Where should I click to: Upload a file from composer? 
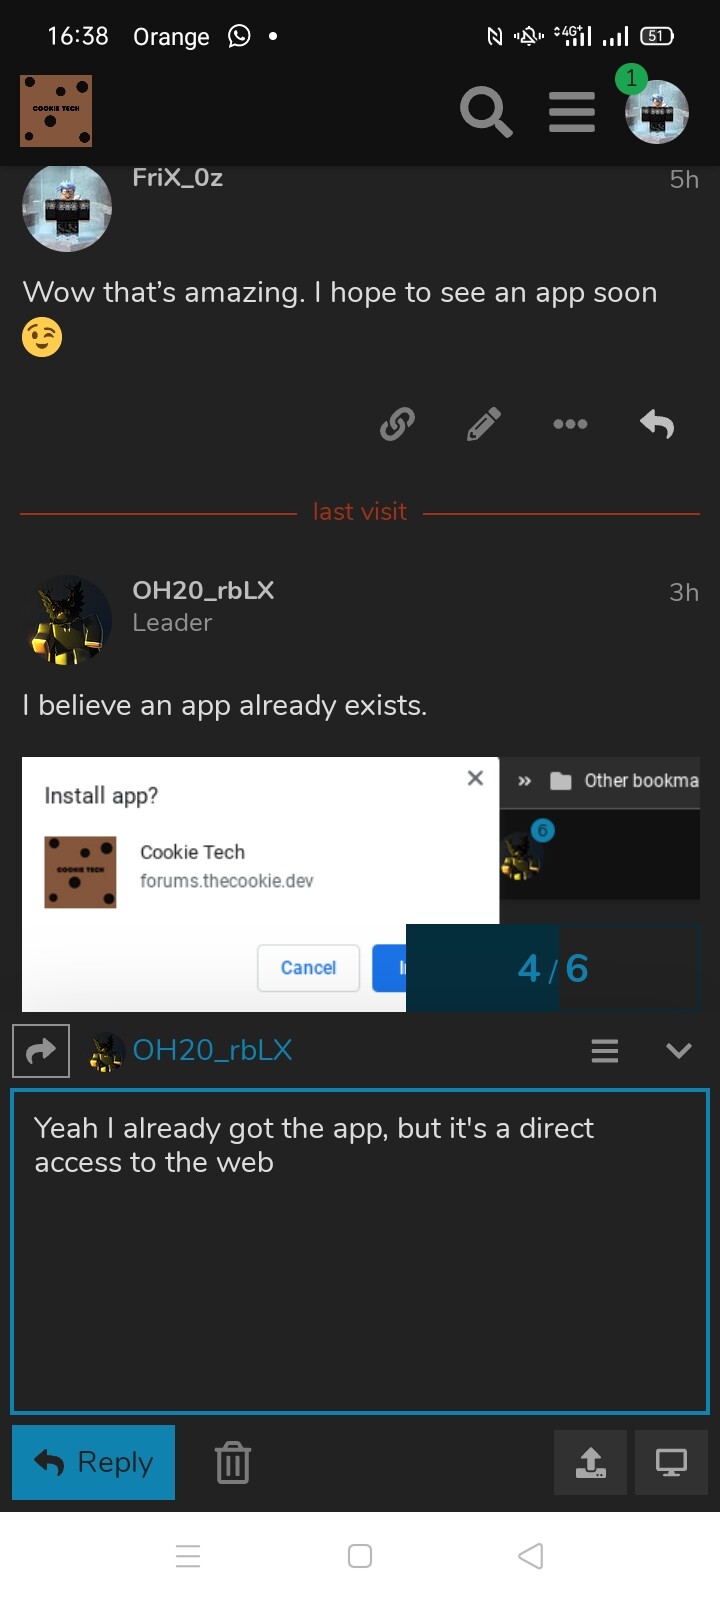tap(591, 1462)
